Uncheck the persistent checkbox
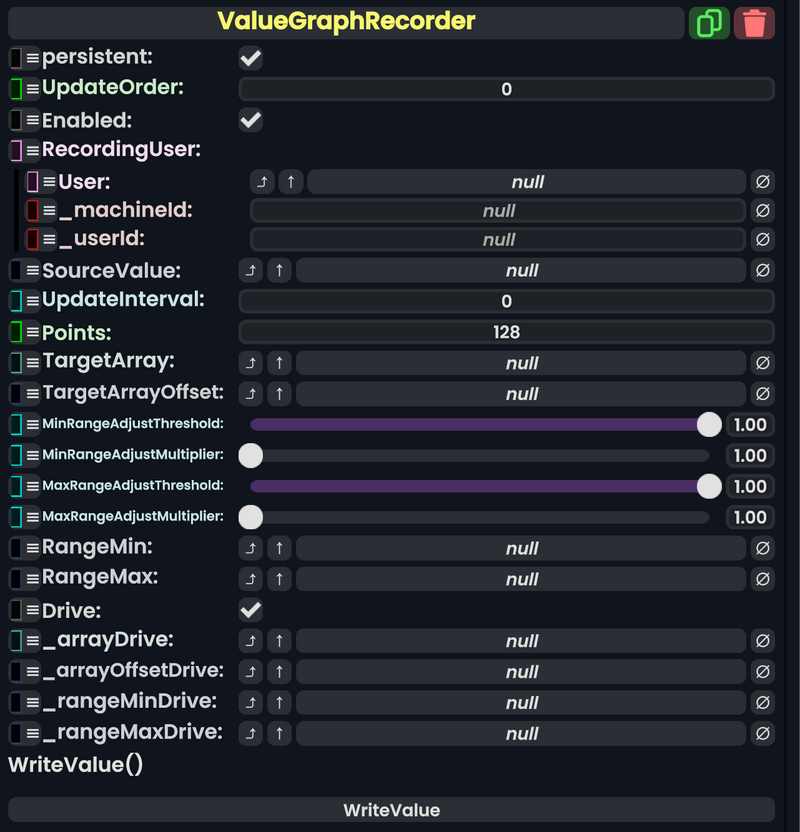This screenshot has width=800, height=832. click(x=249, y=57)
